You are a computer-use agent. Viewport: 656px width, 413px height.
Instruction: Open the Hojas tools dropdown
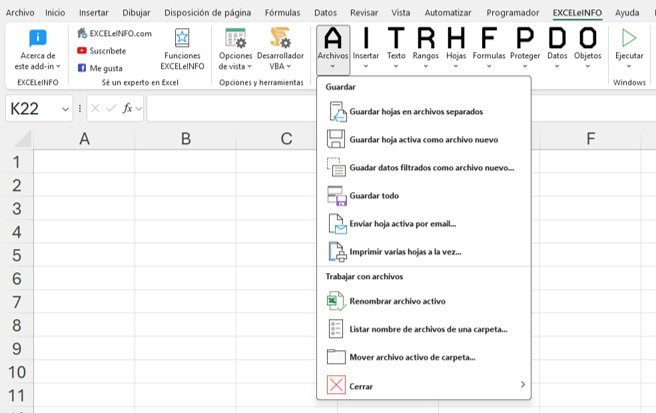click(456, 49)
